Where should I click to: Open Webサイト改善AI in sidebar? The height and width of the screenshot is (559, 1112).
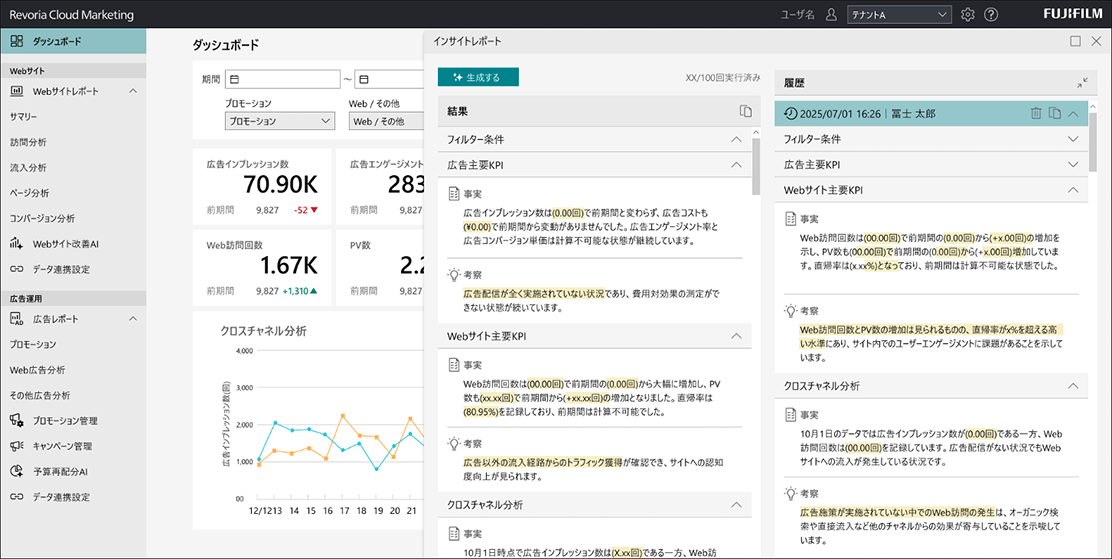tap(79, 243)
